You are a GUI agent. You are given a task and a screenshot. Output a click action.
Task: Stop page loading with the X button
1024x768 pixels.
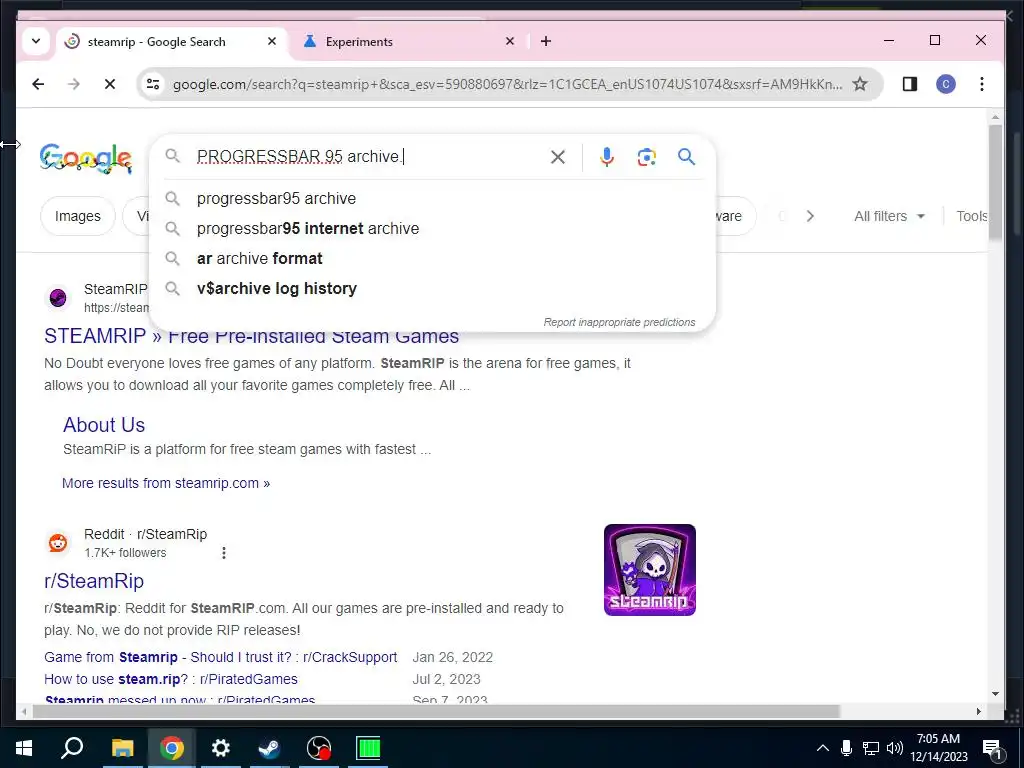110,84
